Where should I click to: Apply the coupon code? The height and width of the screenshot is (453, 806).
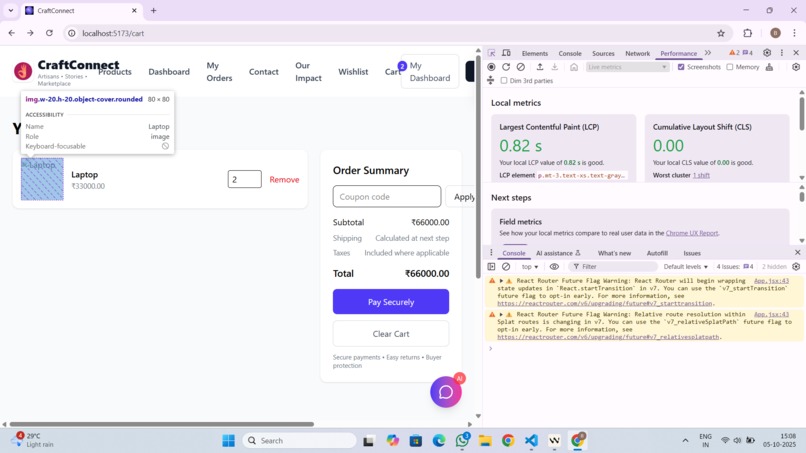[461, 196]
